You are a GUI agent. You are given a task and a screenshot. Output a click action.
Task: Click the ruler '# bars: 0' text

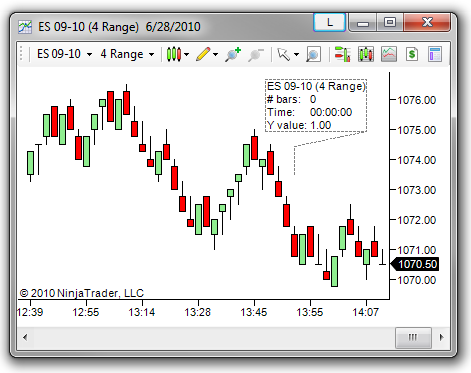click(x=292, y=99)
